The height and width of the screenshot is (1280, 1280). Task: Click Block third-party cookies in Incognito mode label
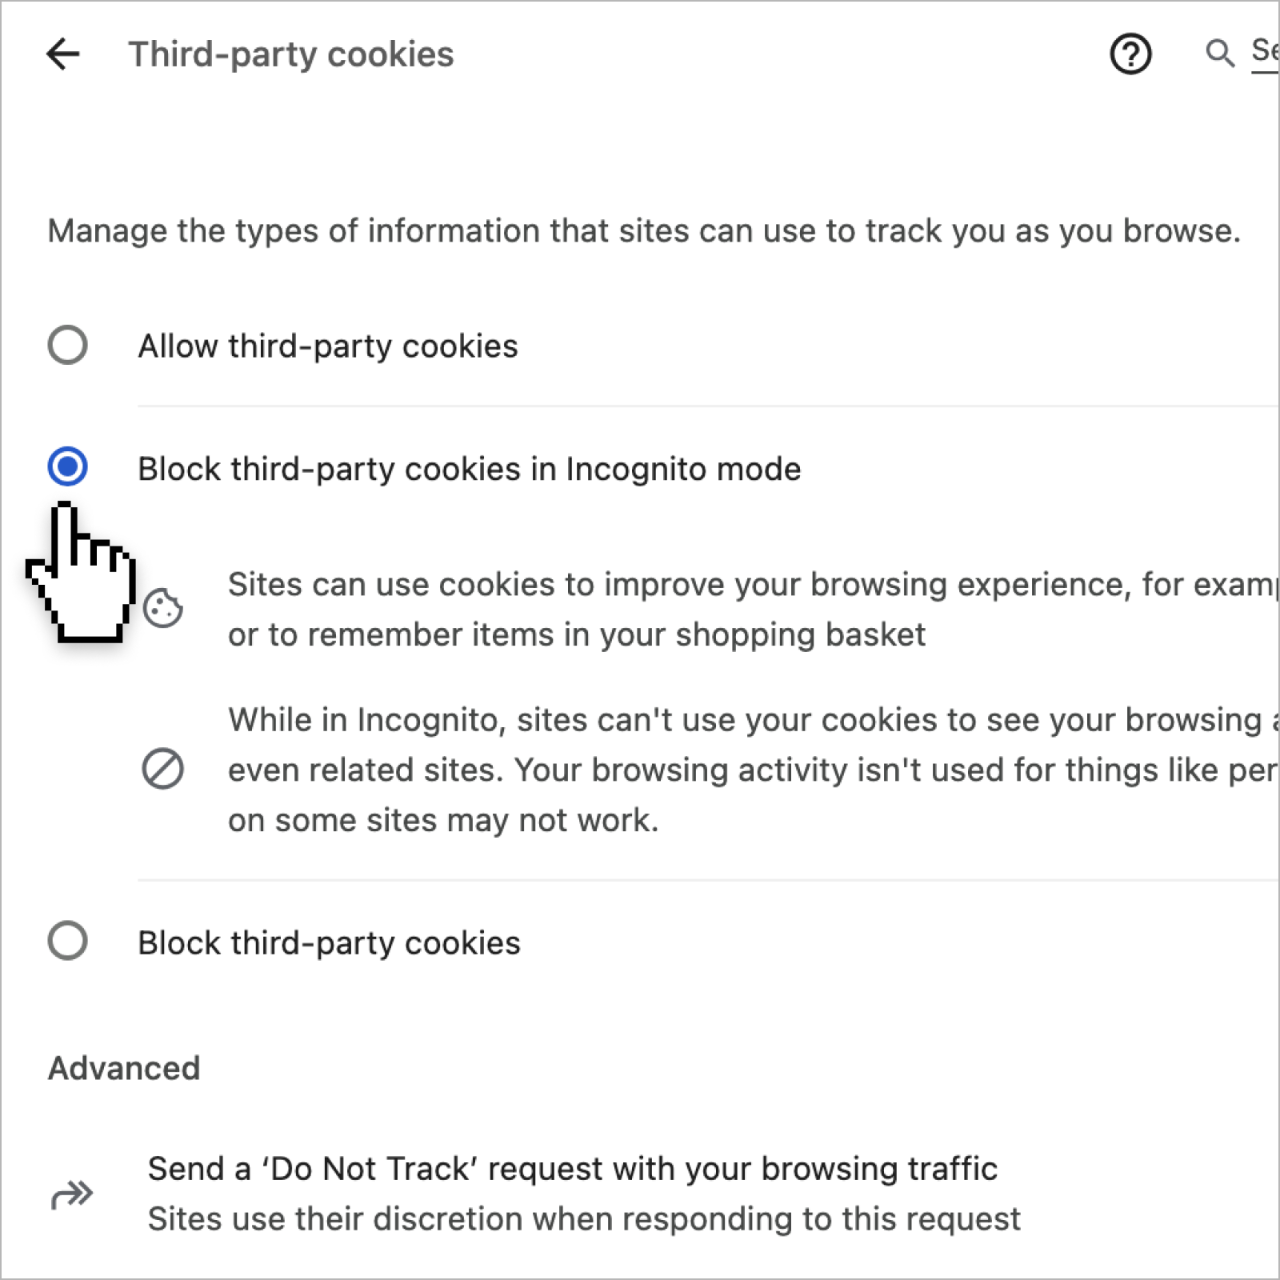click(469, 469)
